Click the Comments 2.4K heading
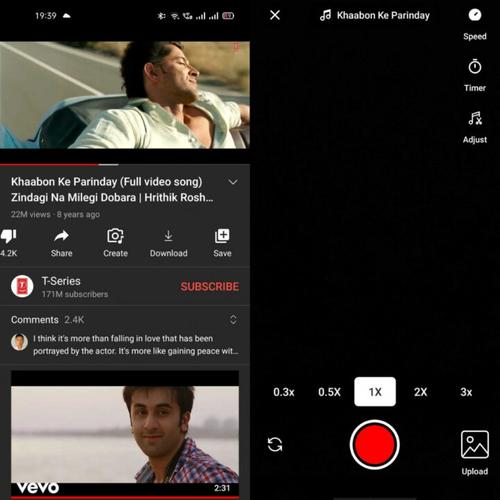The height and width of the screenshot is (500, 500). pos(47,320)
